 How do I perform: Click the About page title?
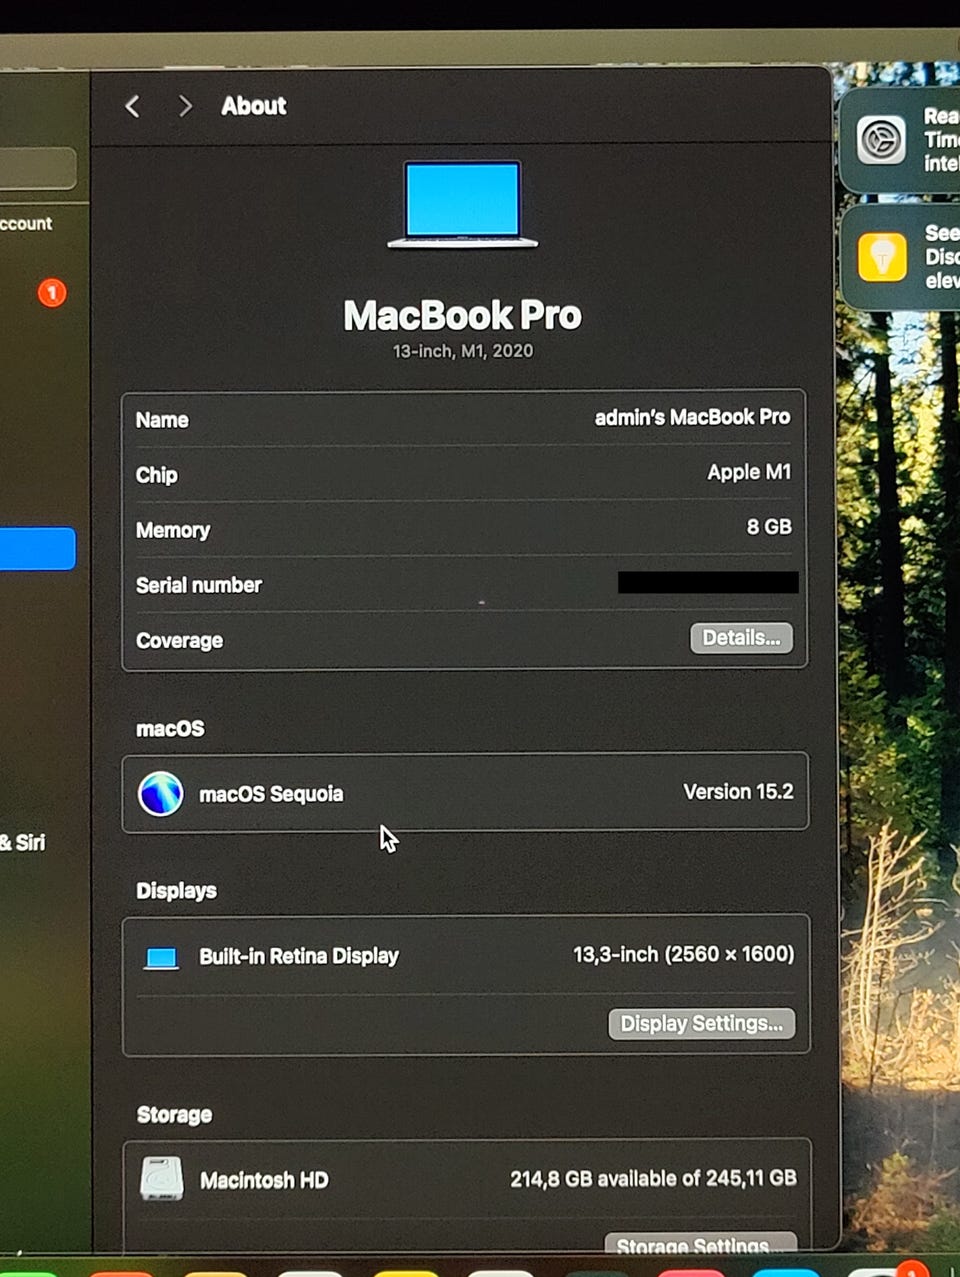254,106
